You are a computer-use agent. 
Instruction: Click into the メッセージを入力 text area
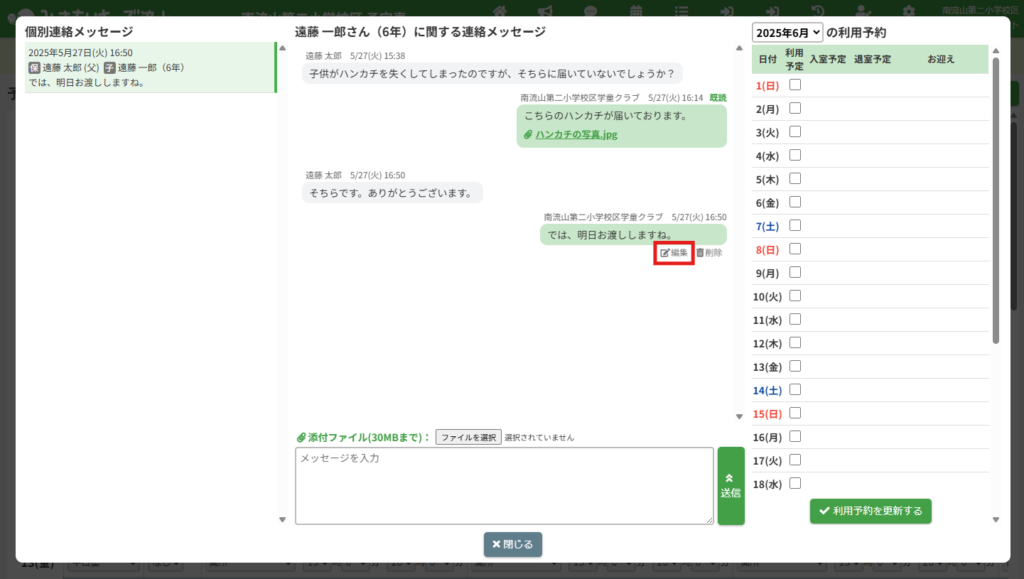point(503,486)
